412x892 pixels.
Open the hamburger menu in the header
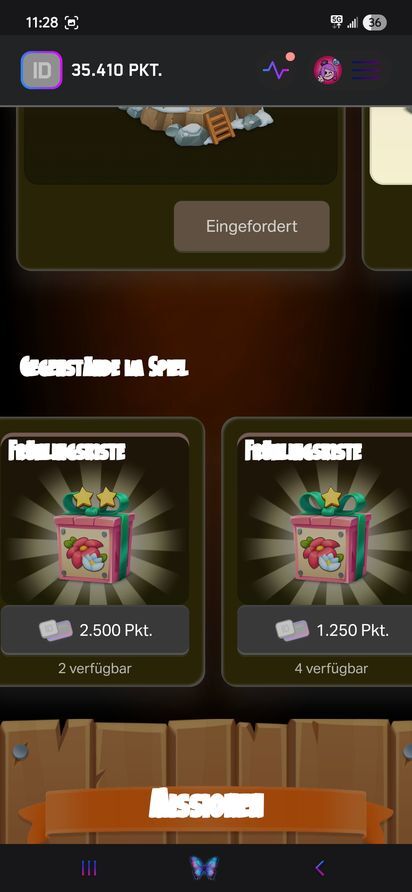[365, 70]
